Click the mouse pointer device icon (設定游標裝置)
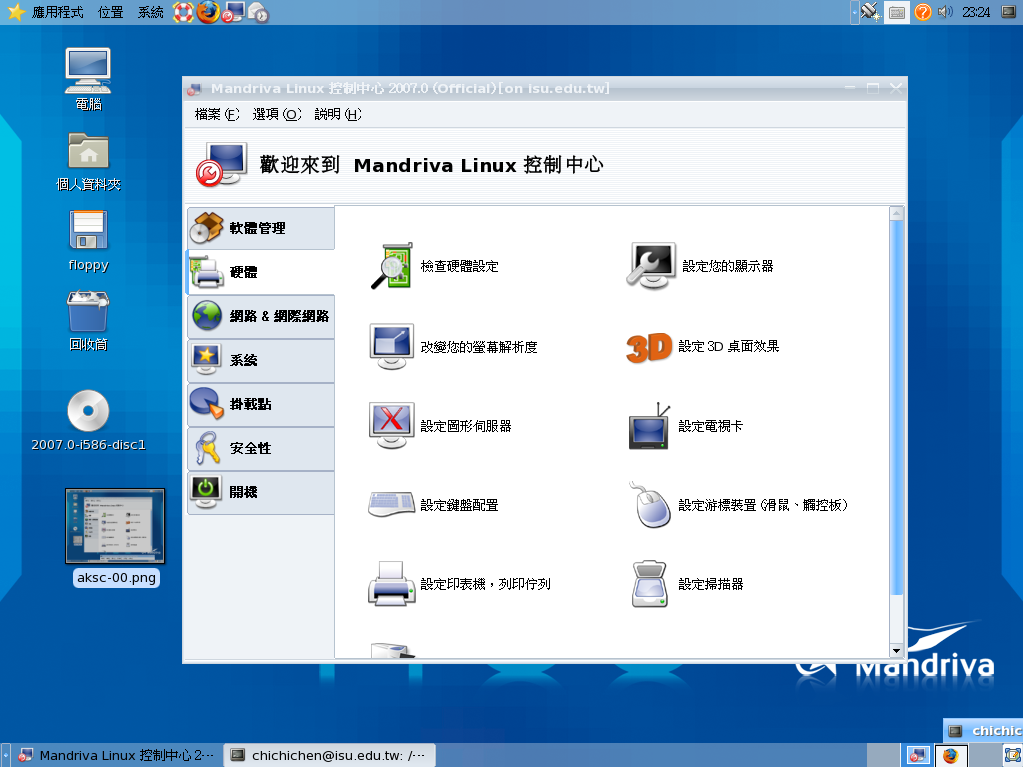The height and width of the screenshot is (767, 1023). [x=651, y=505]
